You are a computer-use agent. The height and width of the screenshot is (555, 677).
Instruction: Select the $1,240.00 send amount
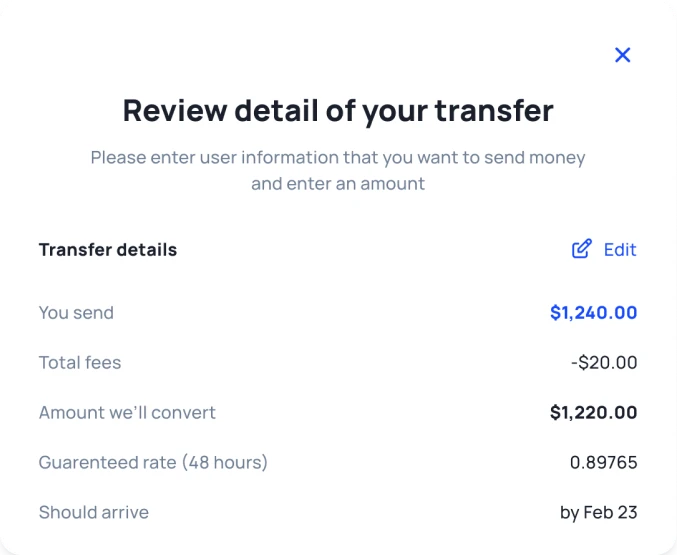tap(593, 313)
